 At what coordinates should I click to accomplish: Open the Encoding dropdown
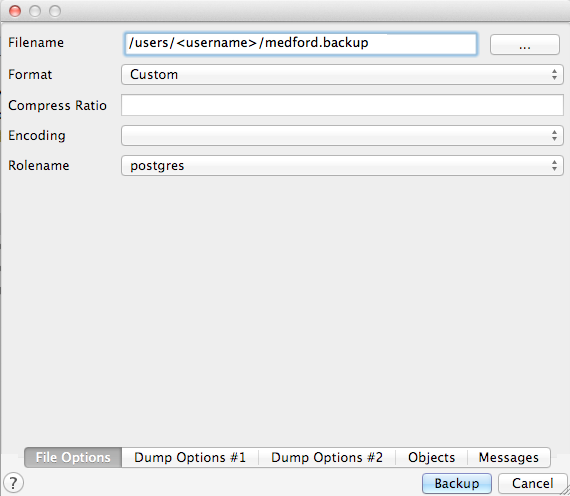tap(342, 136)
